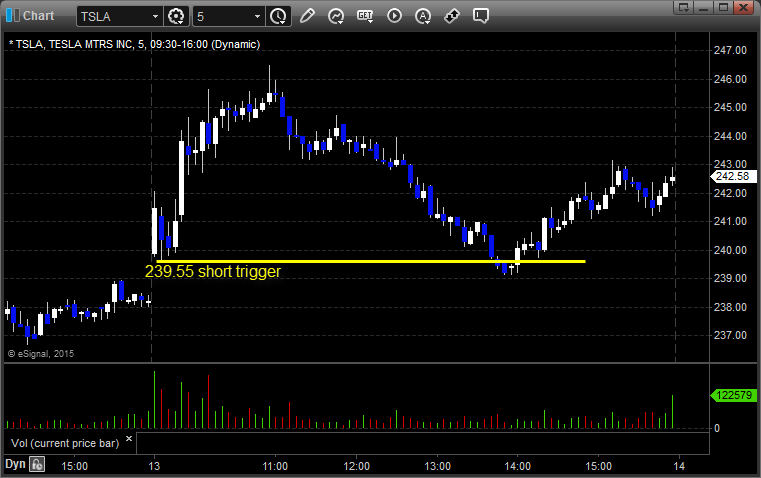The image size is (761, 478).
Task: Click the volume axis 0 label
Action: click(x=717, y=429)
